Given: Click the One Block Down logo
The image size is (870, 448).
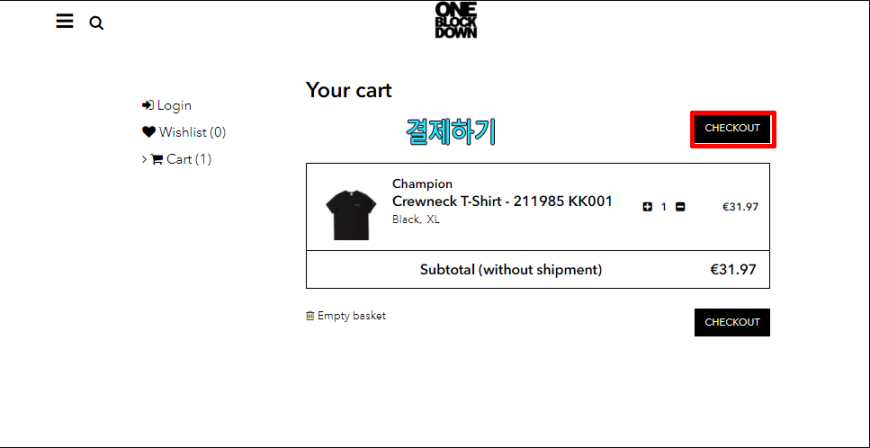Looking at the screenshot, I should [456, 20].
